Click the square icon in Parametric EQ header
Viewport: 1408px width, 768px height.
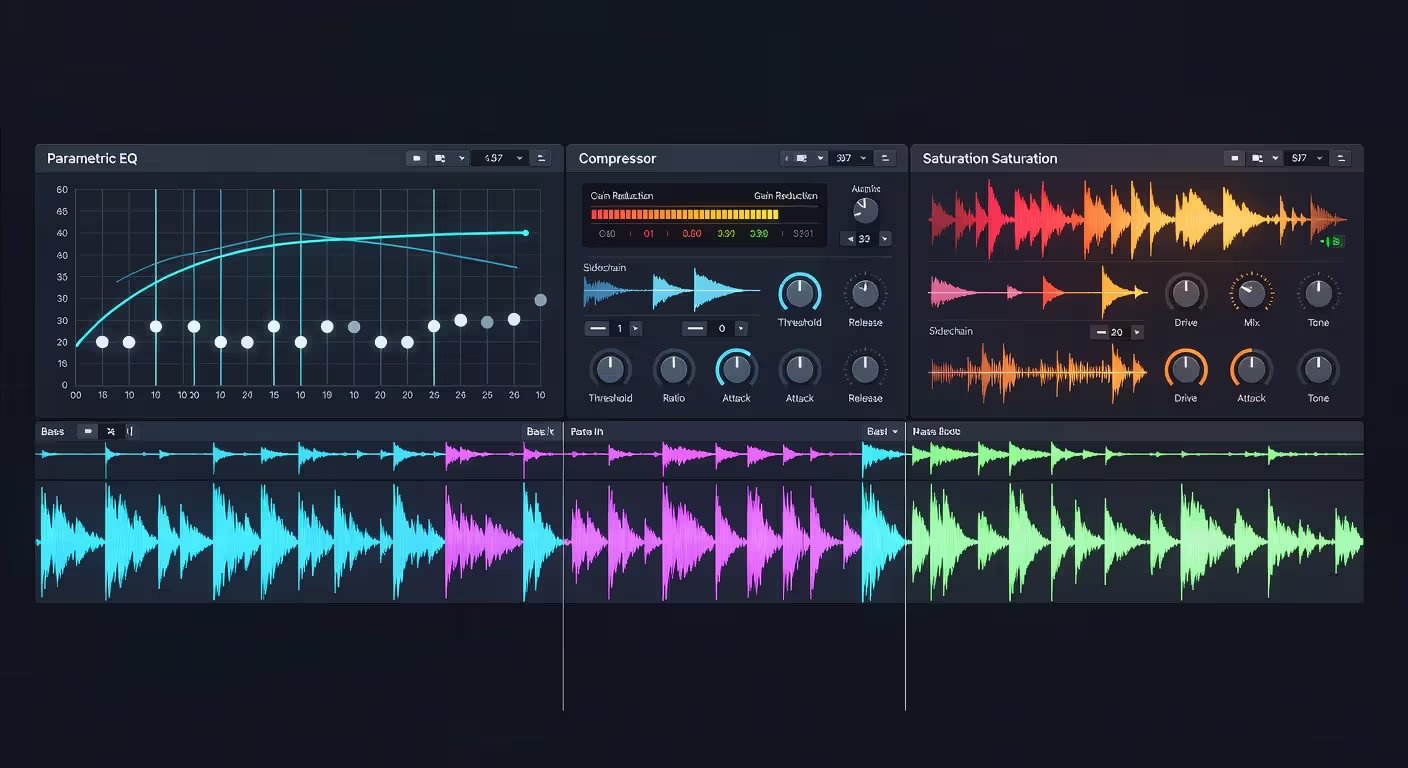(x=416, y=158)
